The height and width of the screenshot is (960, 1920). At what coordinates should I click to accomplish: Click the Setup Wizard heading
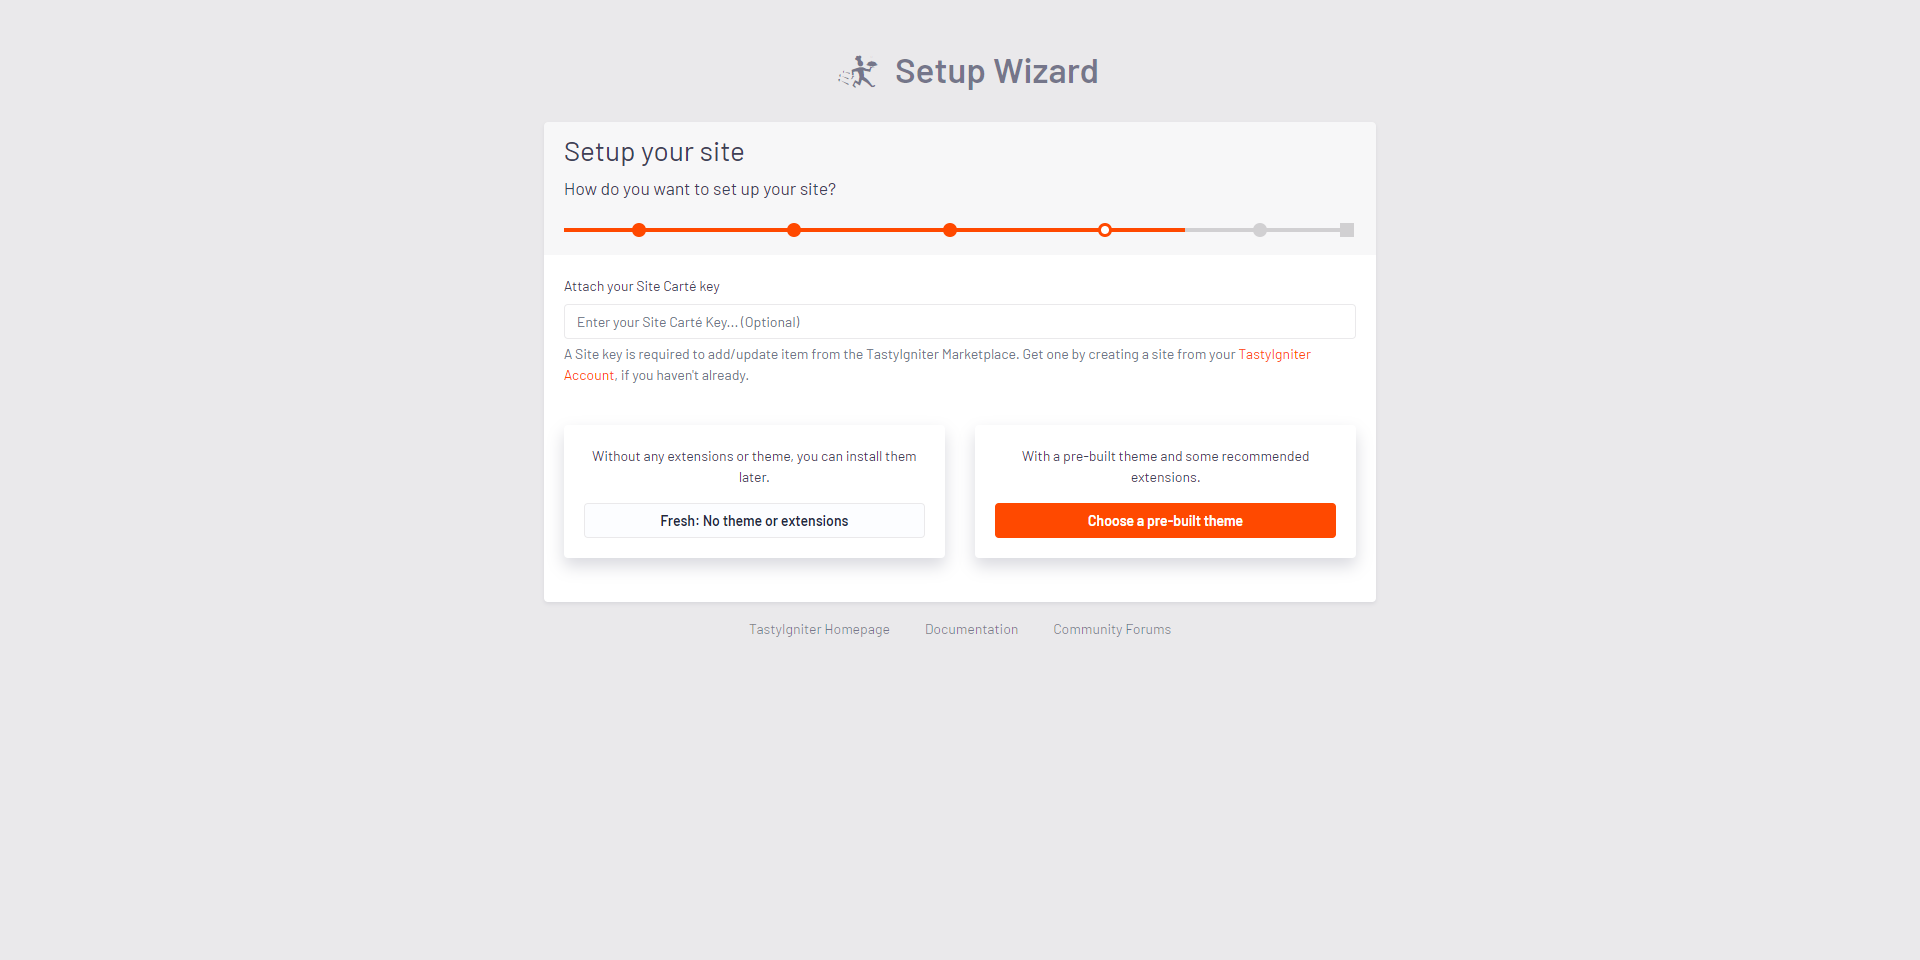coord(996,72)
